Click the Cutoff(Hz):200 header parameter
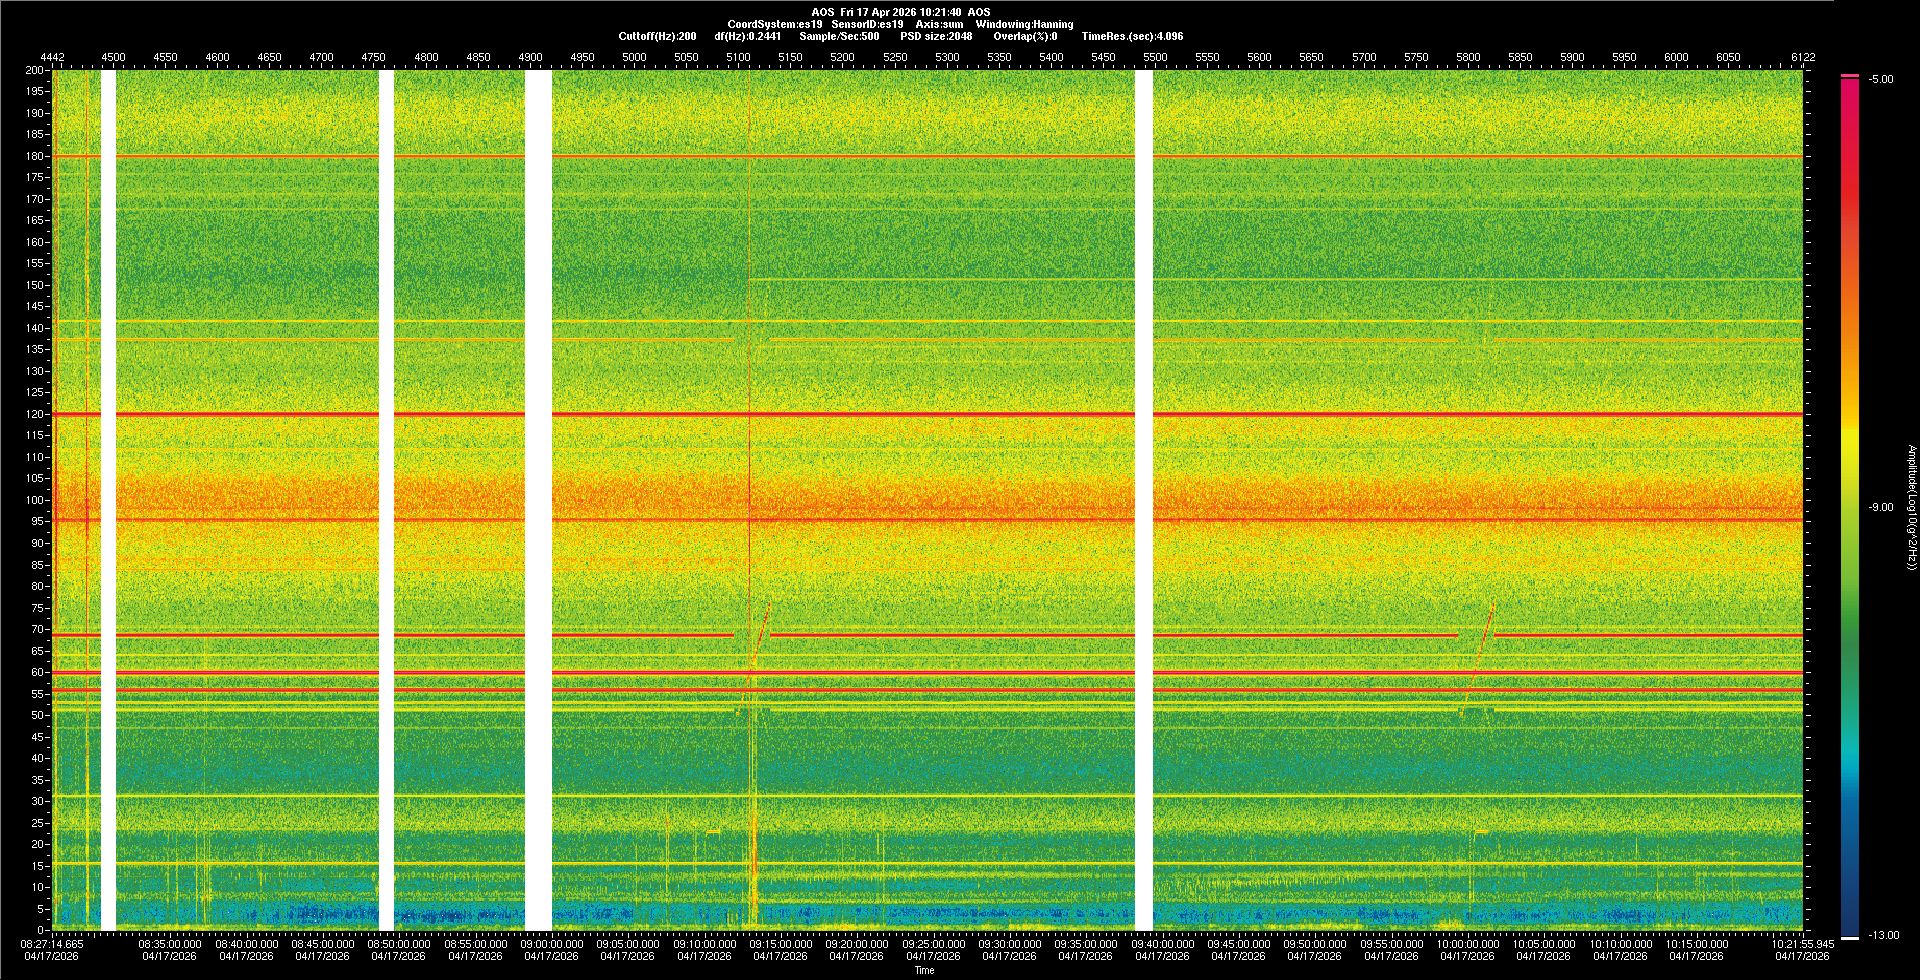Viewport: 1920px width, 980px height. [x=657, y=37]
